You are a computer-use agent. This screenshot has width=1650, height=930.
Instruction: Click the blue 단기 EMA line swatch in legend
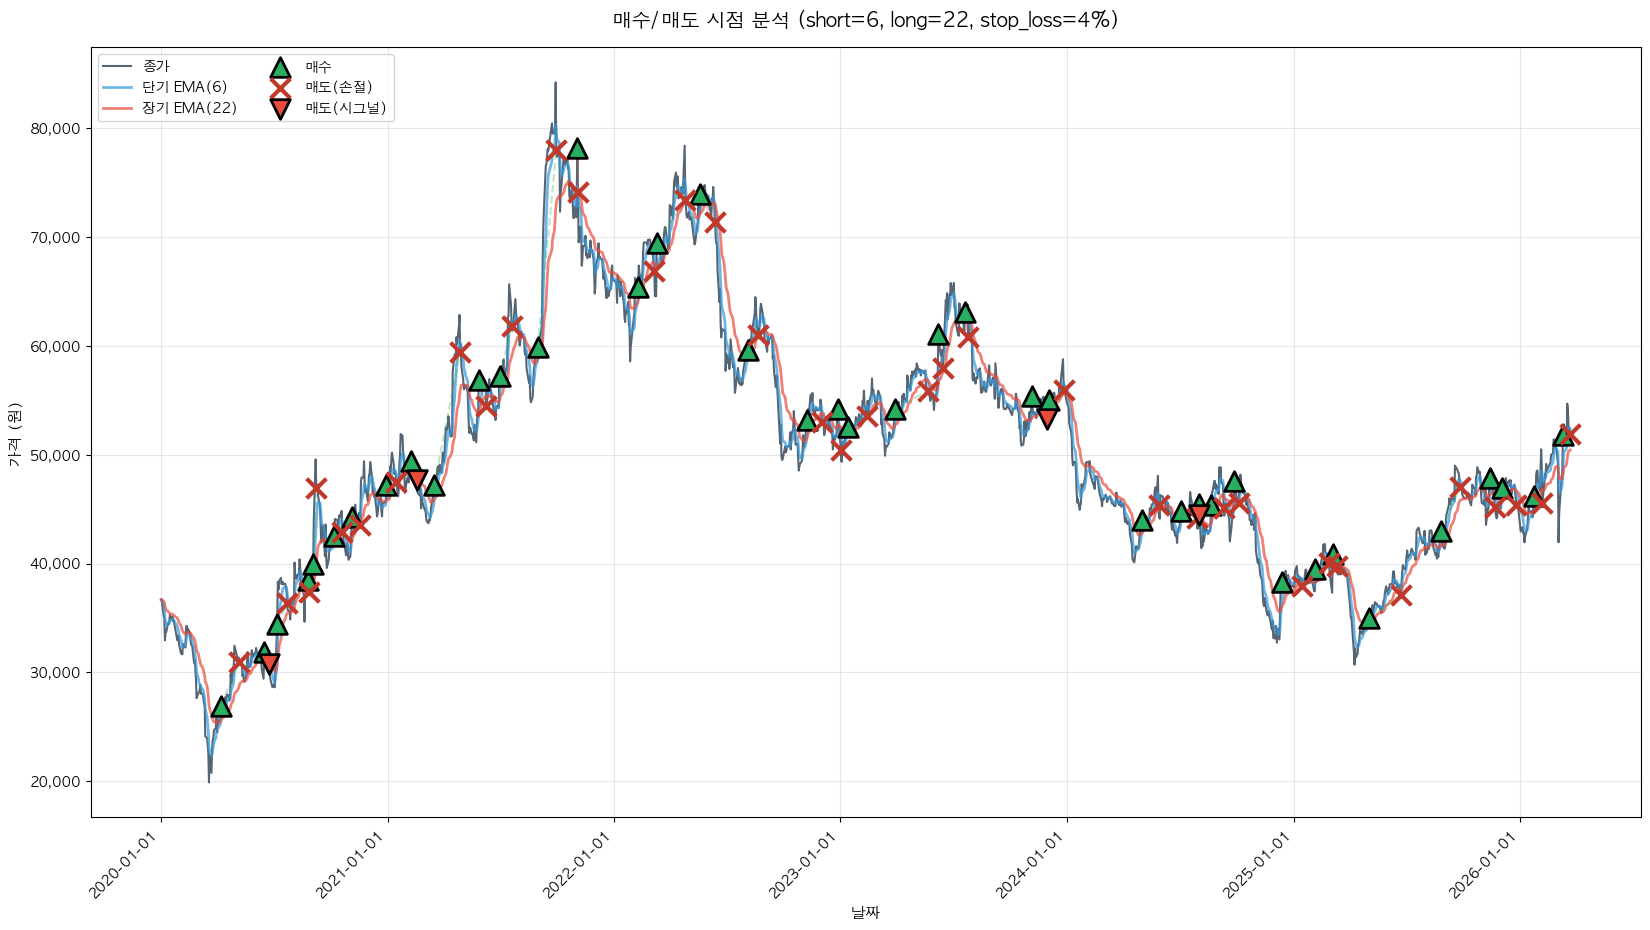[117, 87]
